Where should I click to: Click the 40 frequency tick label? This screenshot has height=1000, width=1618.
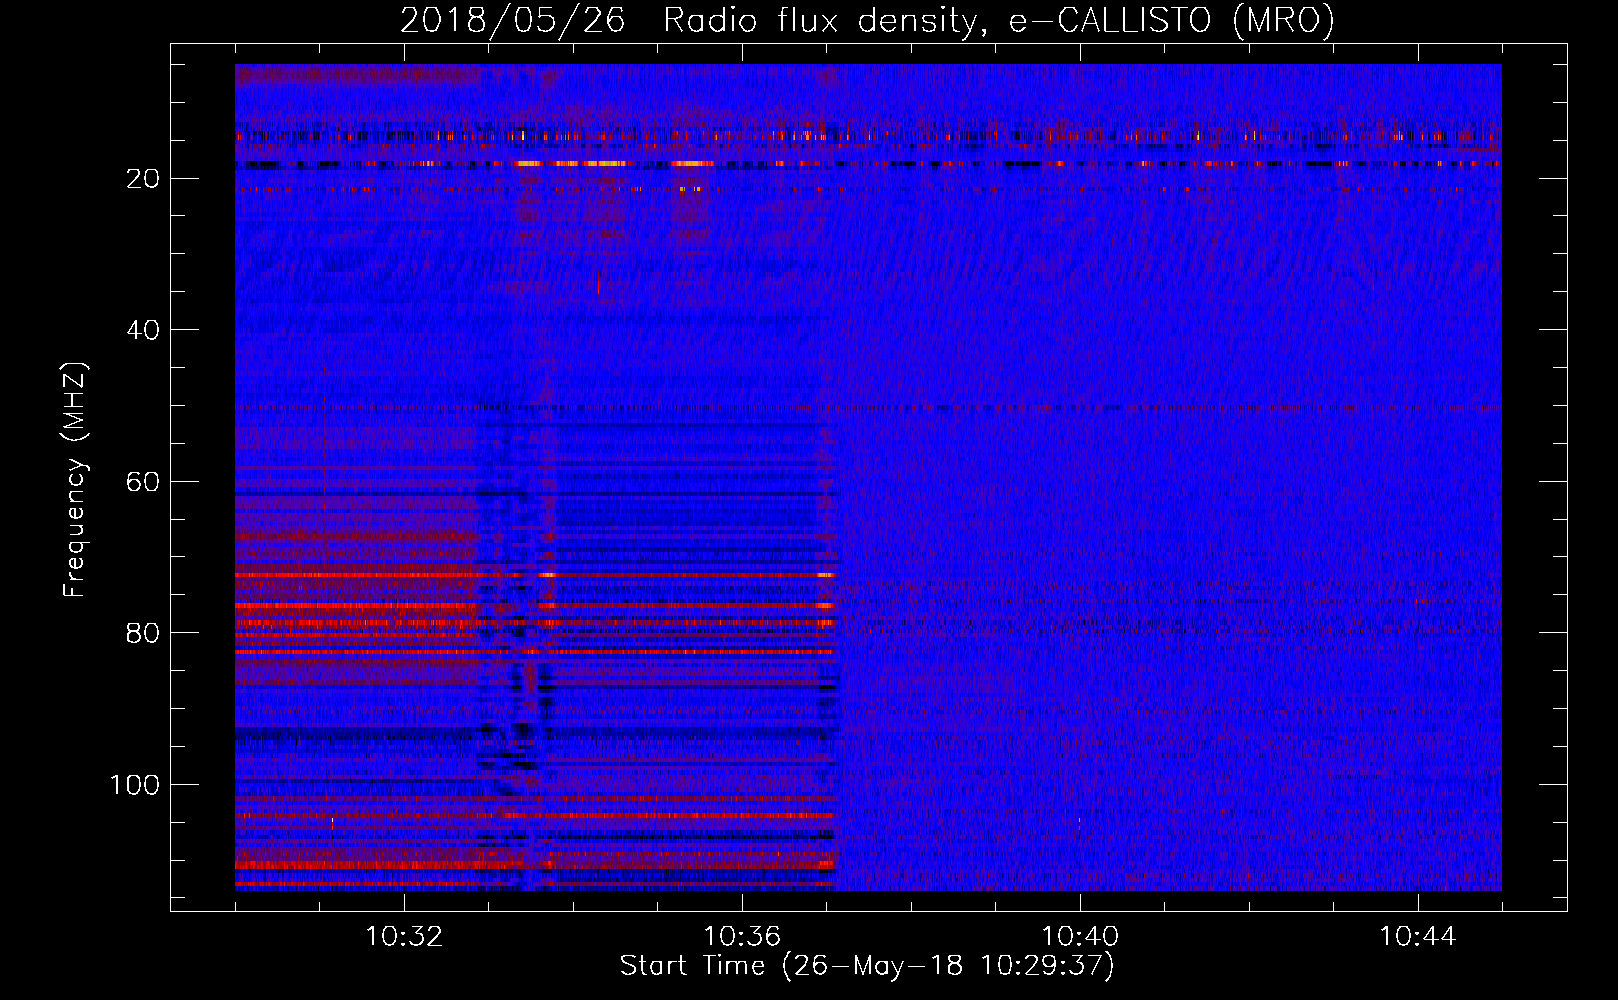pos(143,330)
